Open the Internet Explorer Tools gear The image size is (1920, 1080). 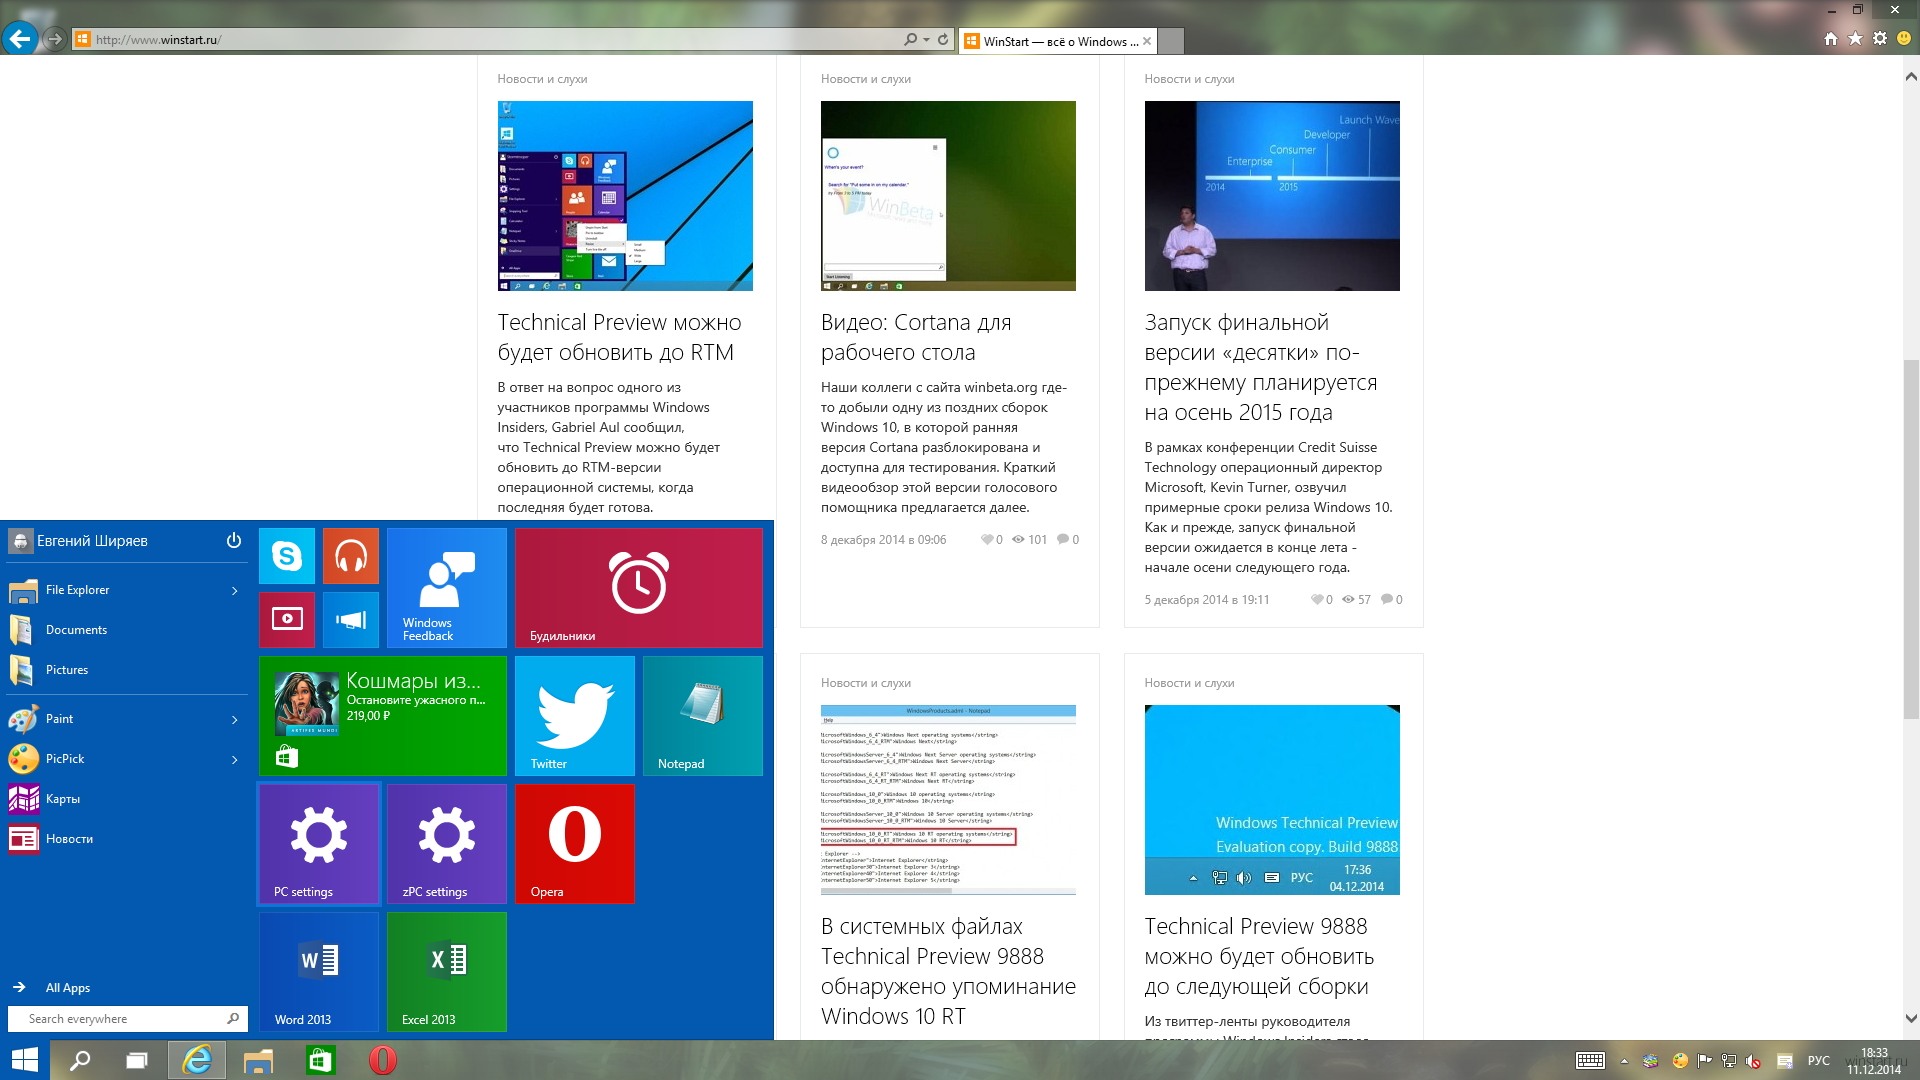1880,38
